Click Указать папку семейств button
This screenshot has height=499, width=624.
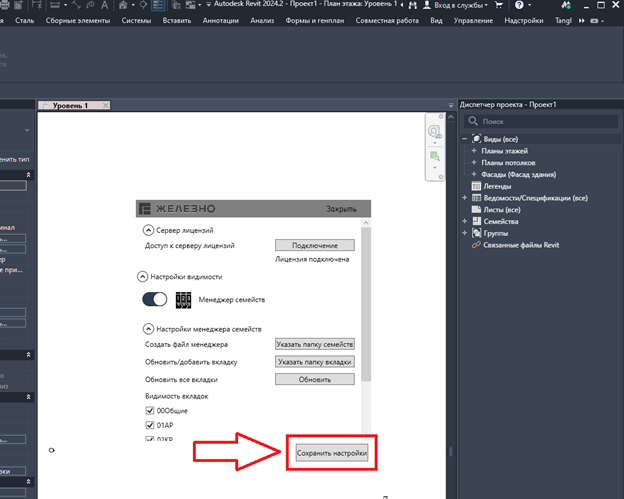(315, 344)
